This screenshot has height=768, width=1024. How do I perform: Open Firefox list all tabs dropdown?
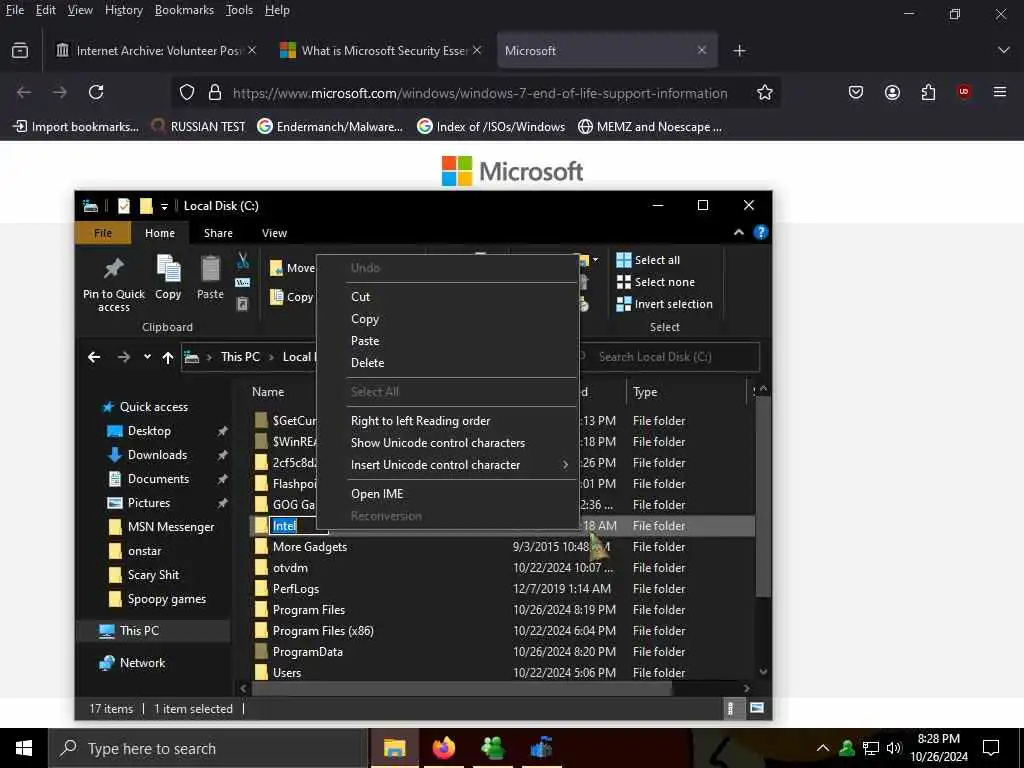pyautogui.click(x=1004, y=50)
